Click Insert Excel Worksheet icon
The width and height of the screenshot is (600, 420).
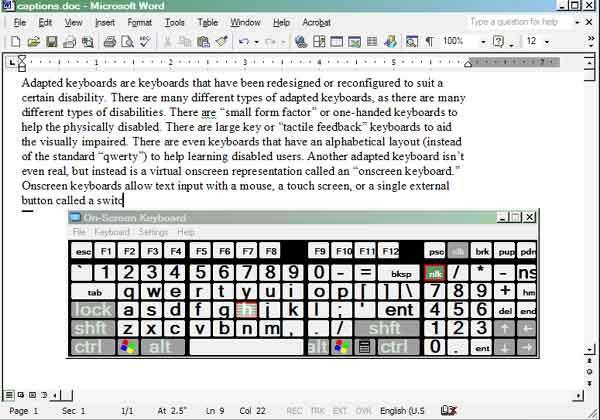pos(354,41)
